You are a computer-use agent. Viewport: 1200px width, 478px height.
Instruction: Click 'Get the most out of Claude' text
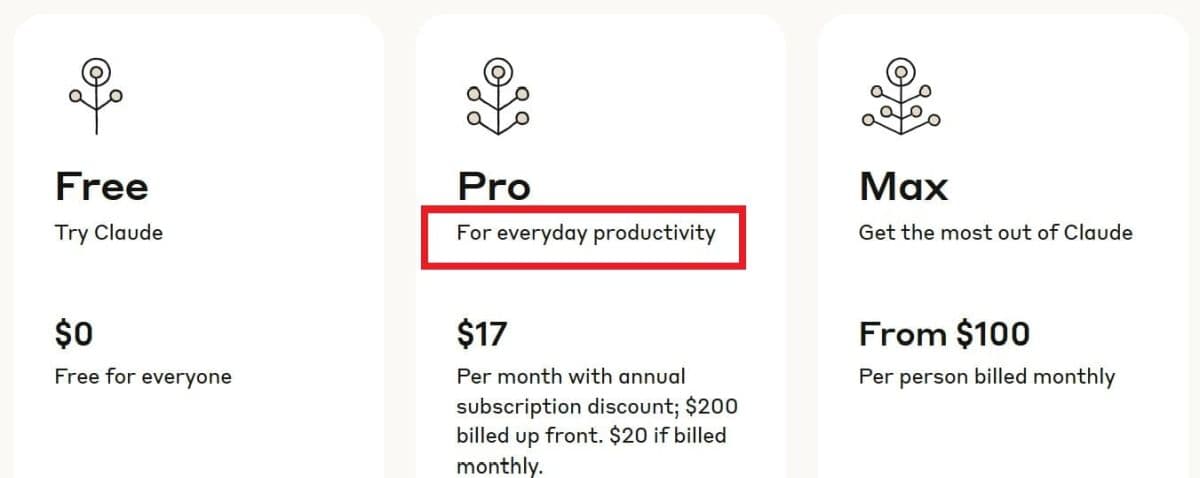995,233
